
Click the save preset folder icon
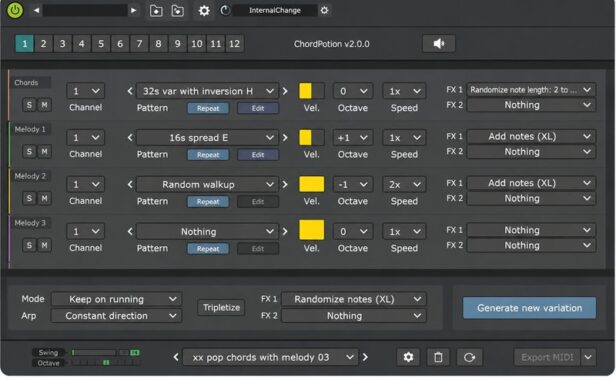(178, 11)
